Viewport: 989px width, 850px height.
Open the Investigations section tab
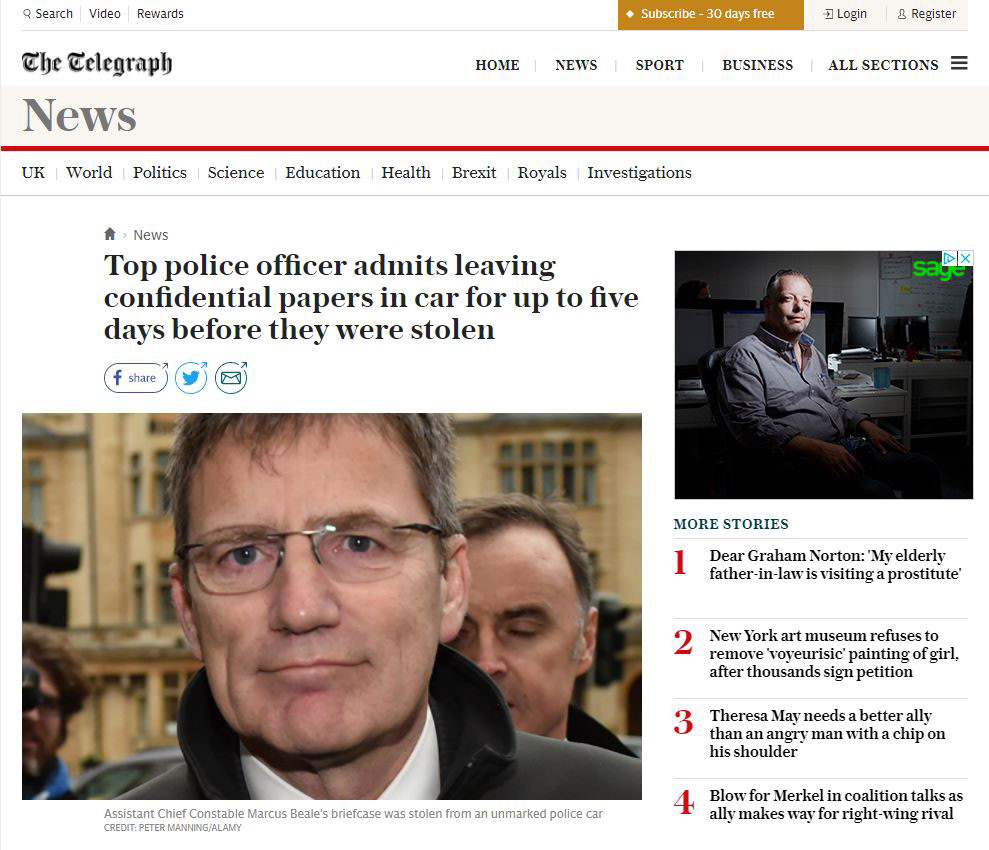coord(640,173)
